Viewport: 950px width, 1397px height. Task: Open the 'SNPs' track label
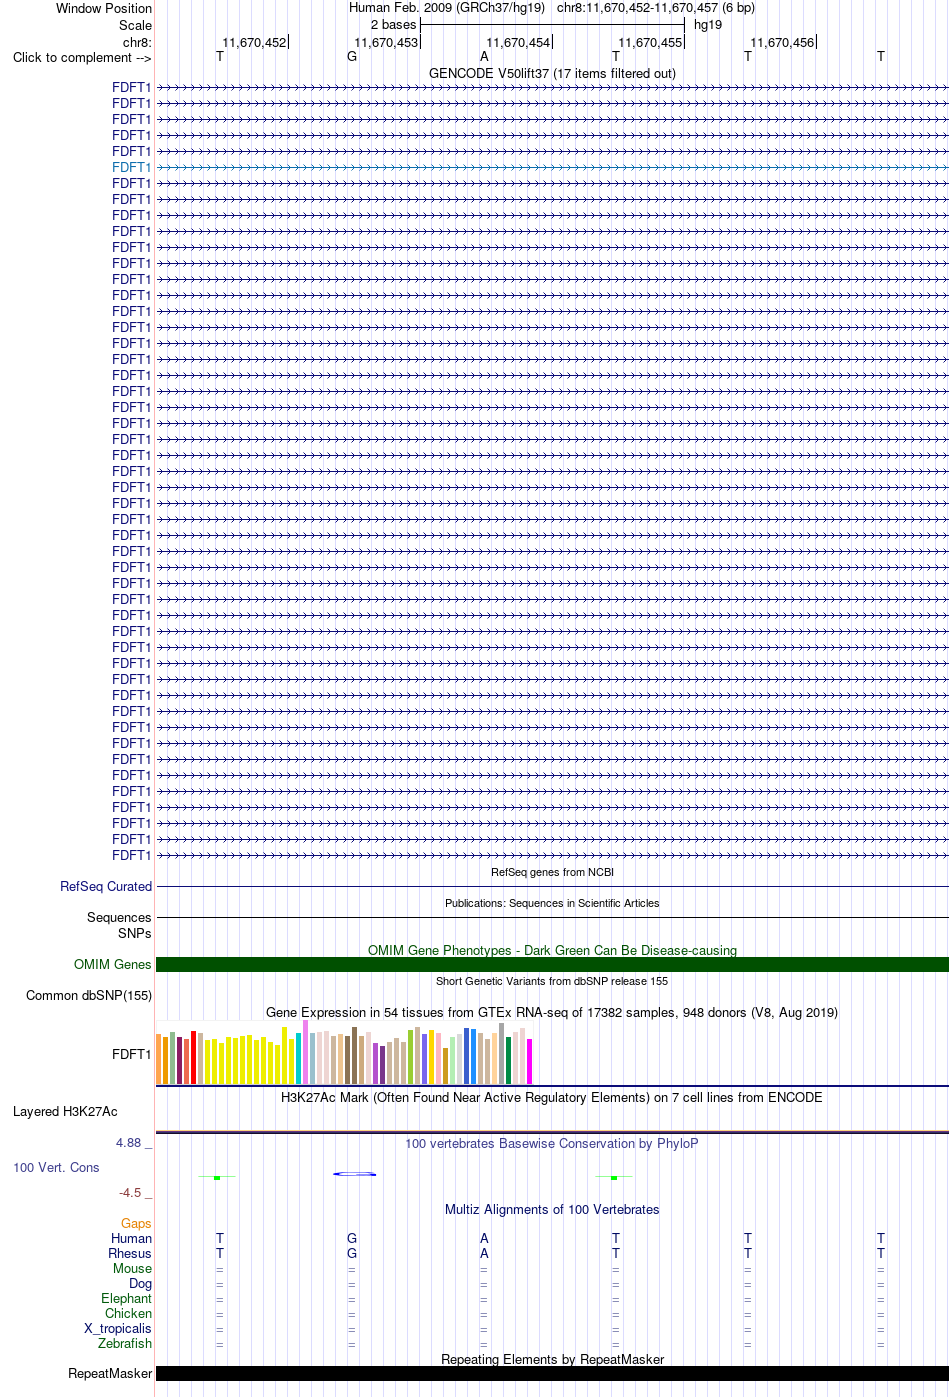tap(135, 933)
